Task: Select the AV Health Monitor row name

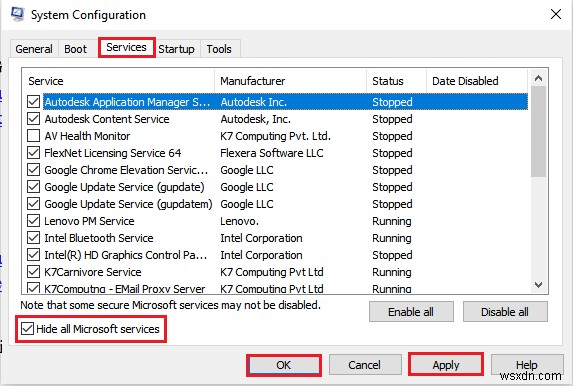Action: click(87, 136)
